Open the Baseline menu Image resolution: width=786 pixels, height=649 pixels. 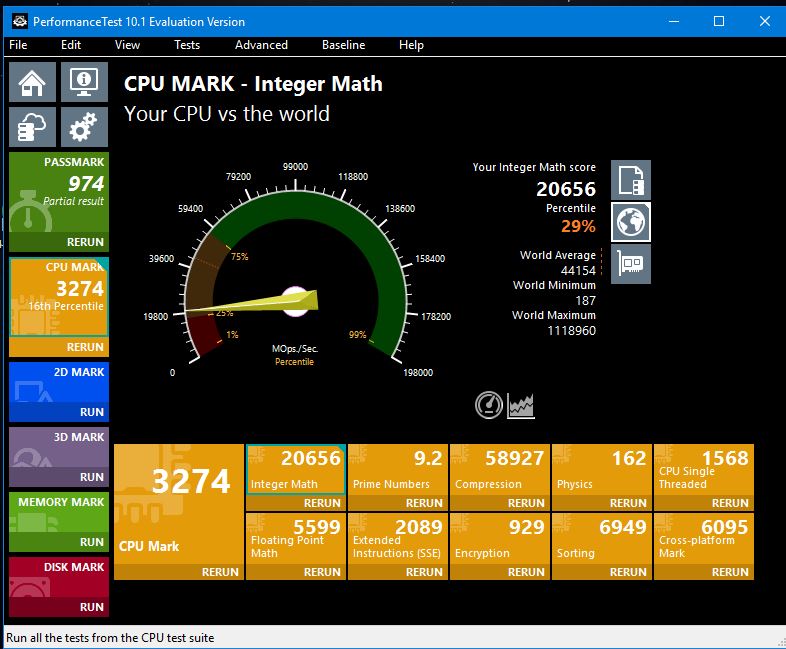click(343, 45)
